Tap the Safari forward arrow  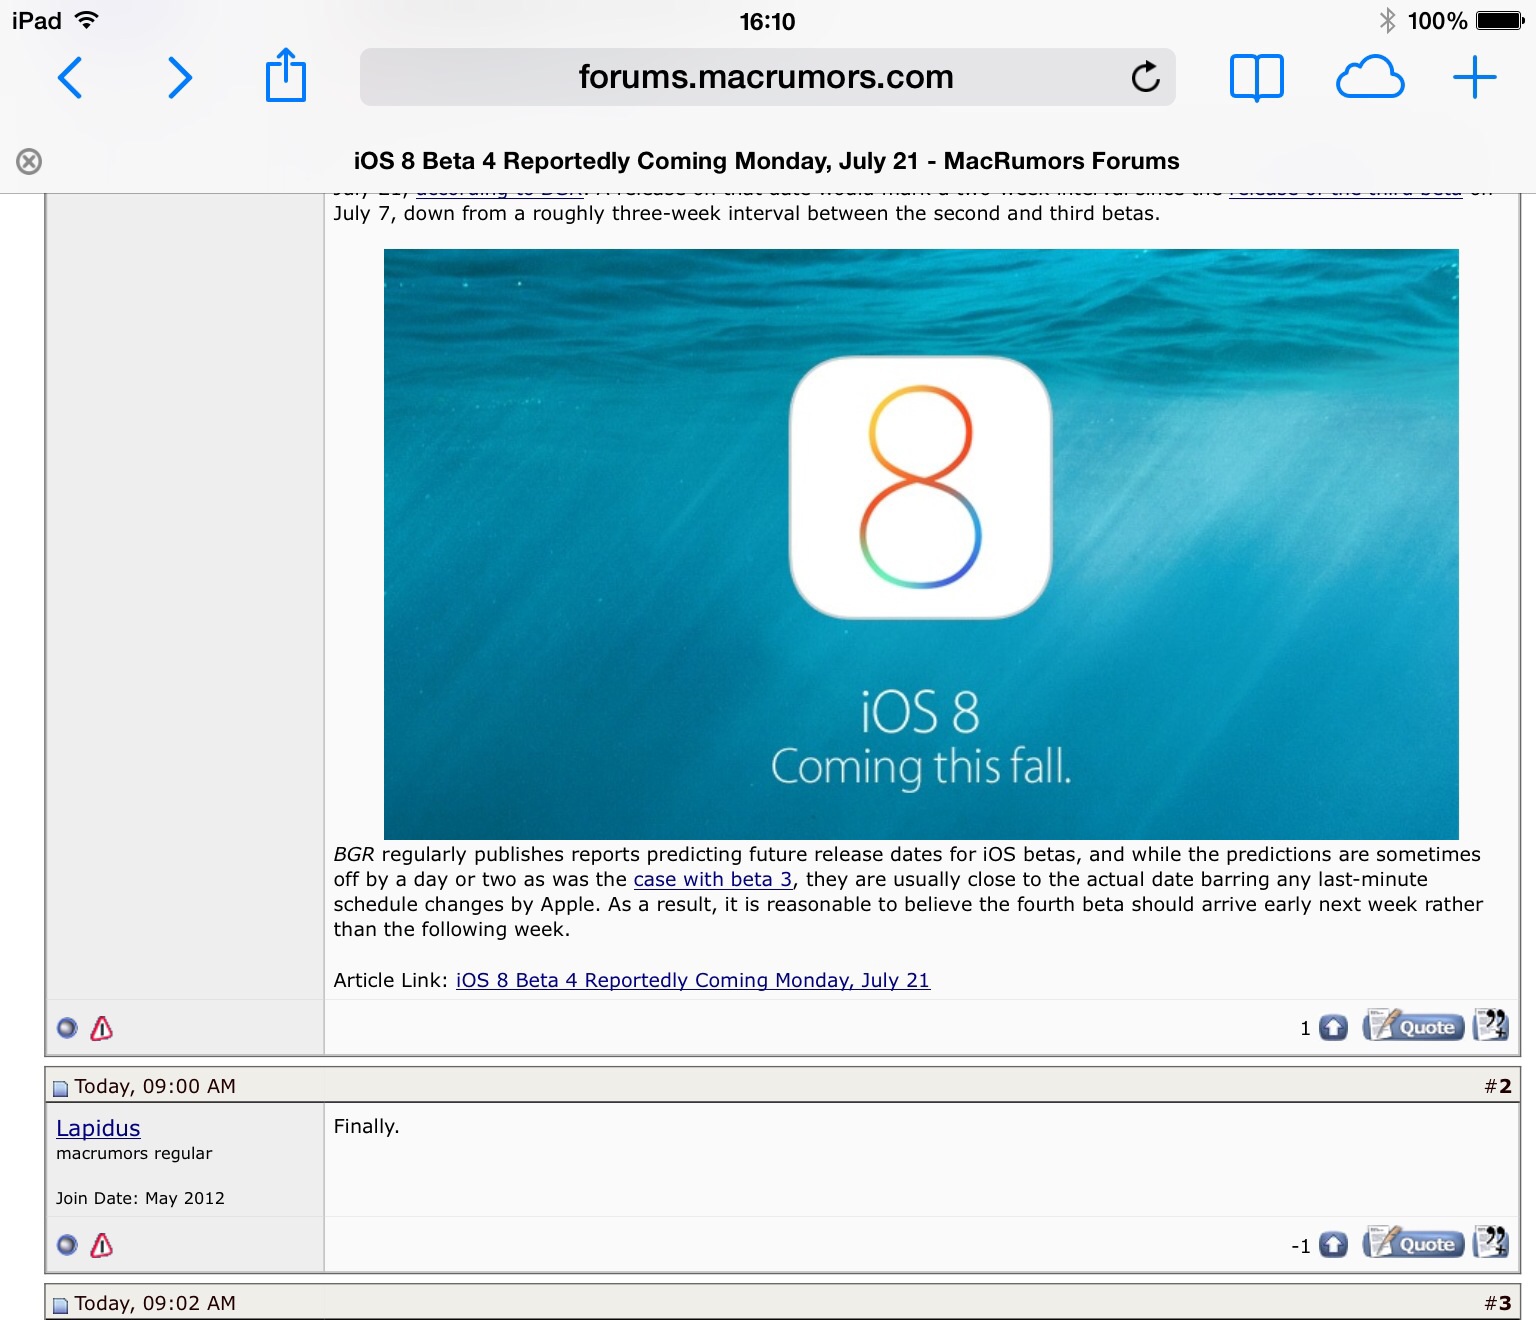tap(179, 77)
